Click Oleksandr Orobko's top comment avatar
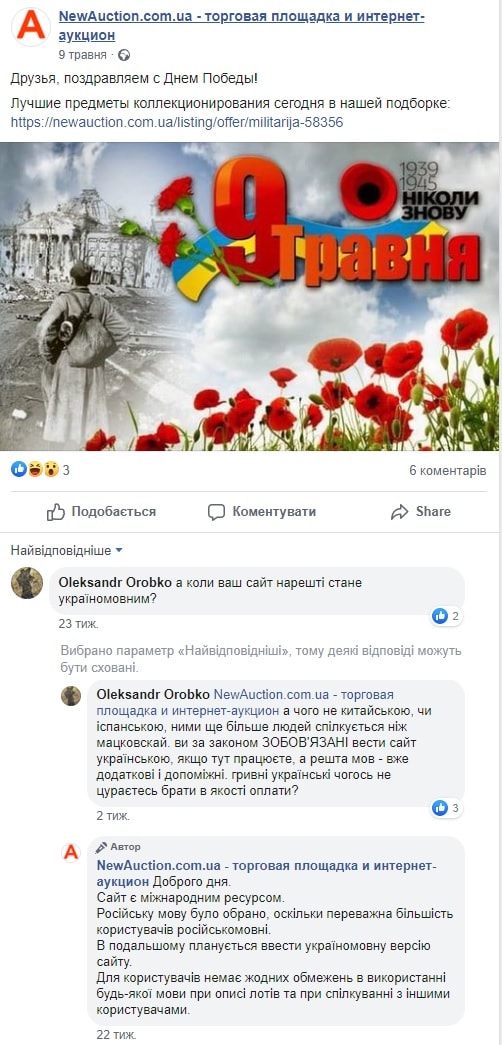This screenshot has height=1045, width=502. click(x=27, y=583)
